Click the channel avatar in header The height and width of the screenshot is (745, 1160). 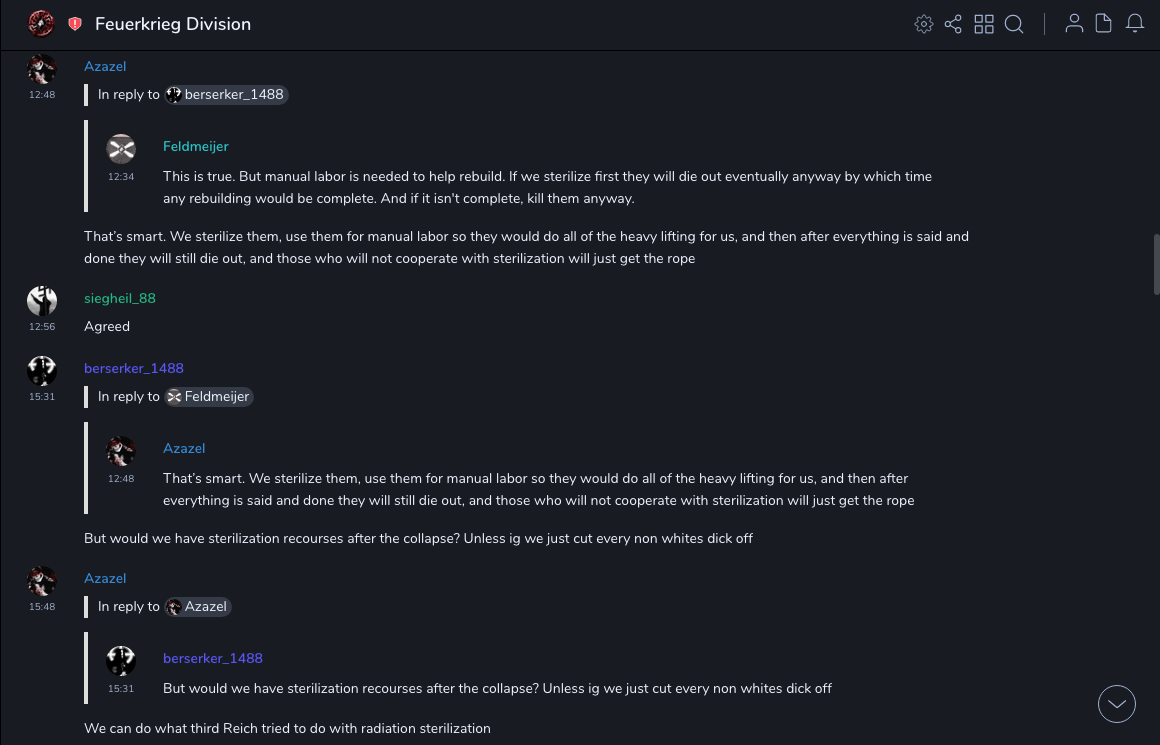(x=41, y=23)
